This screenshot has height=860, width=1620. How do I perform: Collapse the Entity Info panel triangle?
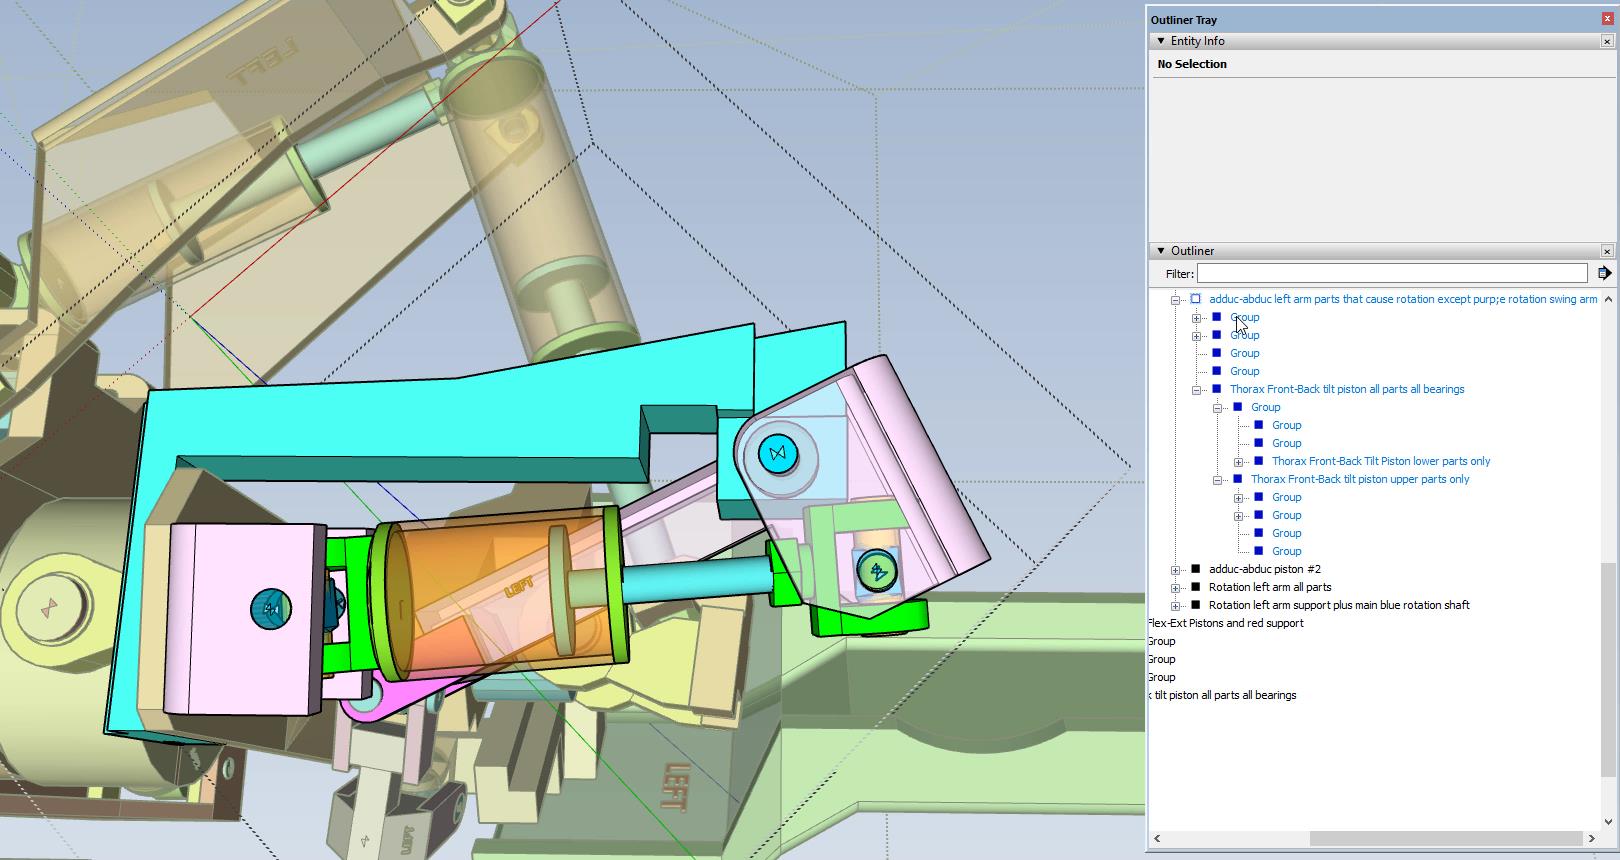1161,41
